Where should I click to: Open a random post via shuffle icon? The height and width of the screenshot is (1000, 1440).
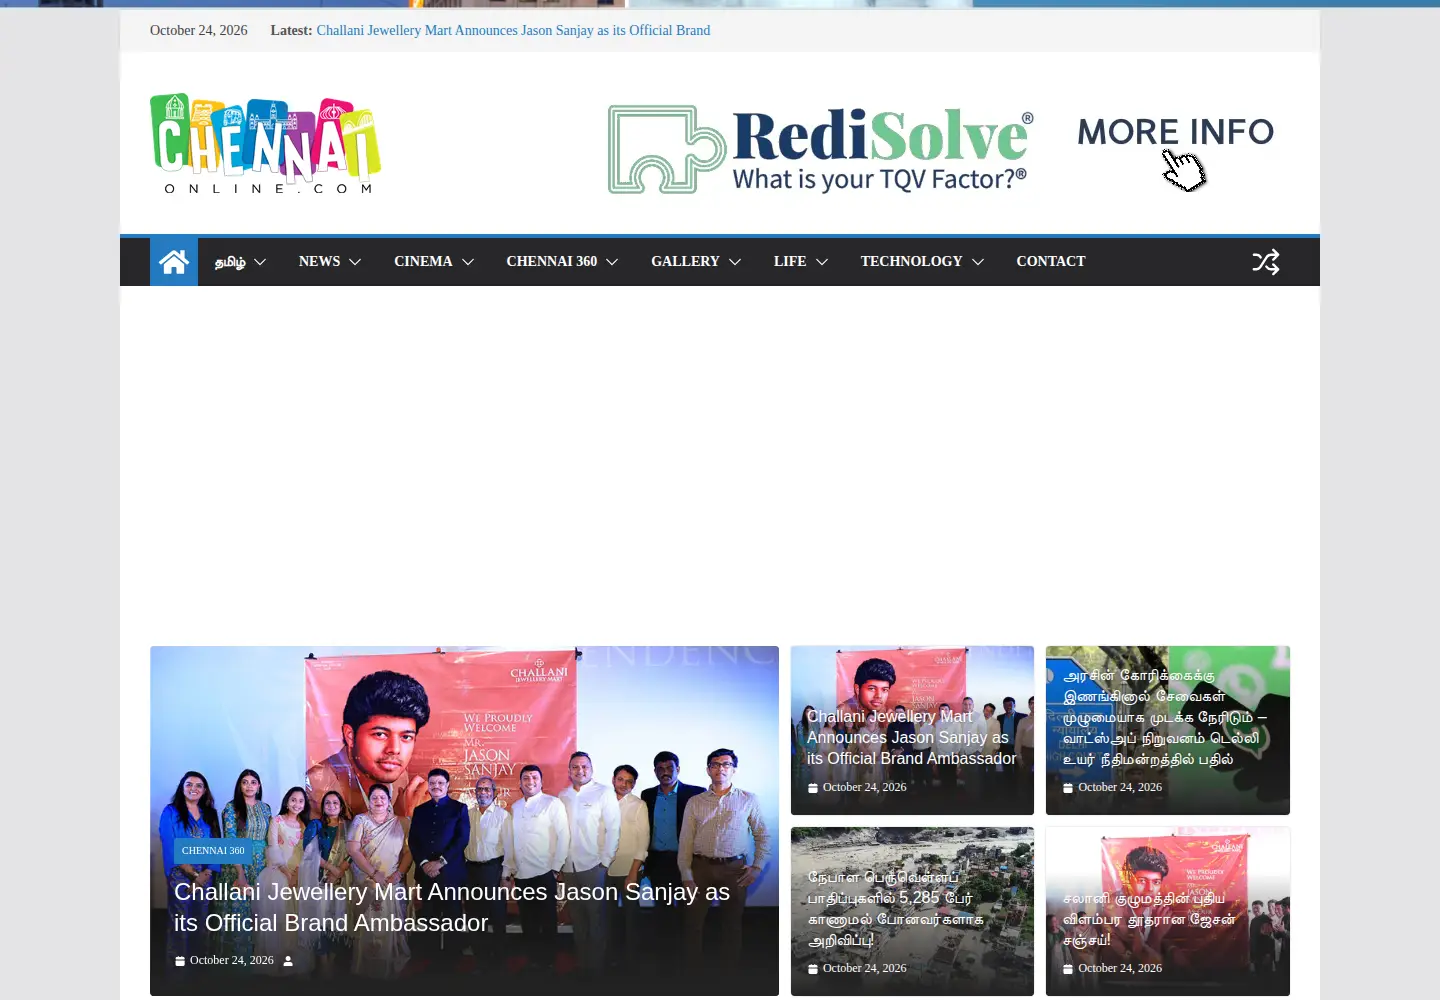[1266, 262]
